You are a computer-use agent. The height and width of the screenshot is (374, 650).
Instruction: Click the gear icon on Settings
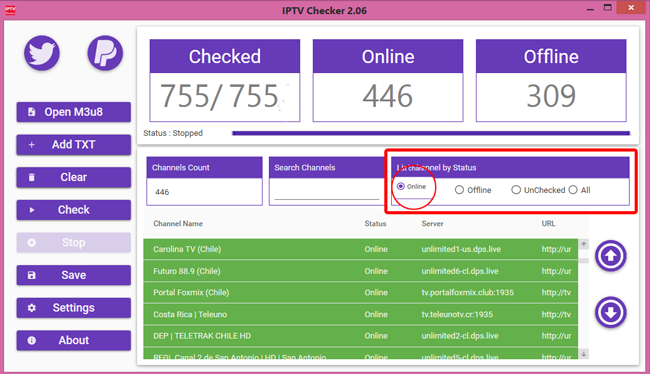[x=32, y=308]
